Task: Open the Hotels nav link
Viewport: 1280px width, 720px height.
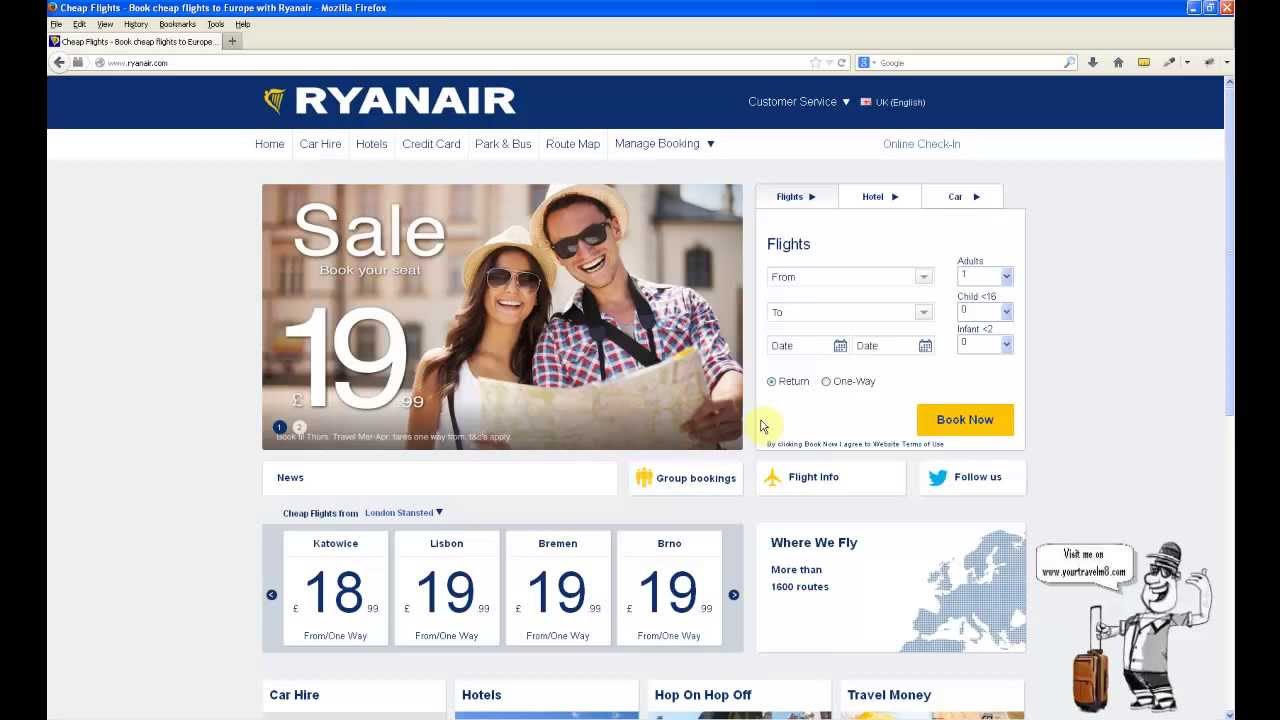Action: 371,144
